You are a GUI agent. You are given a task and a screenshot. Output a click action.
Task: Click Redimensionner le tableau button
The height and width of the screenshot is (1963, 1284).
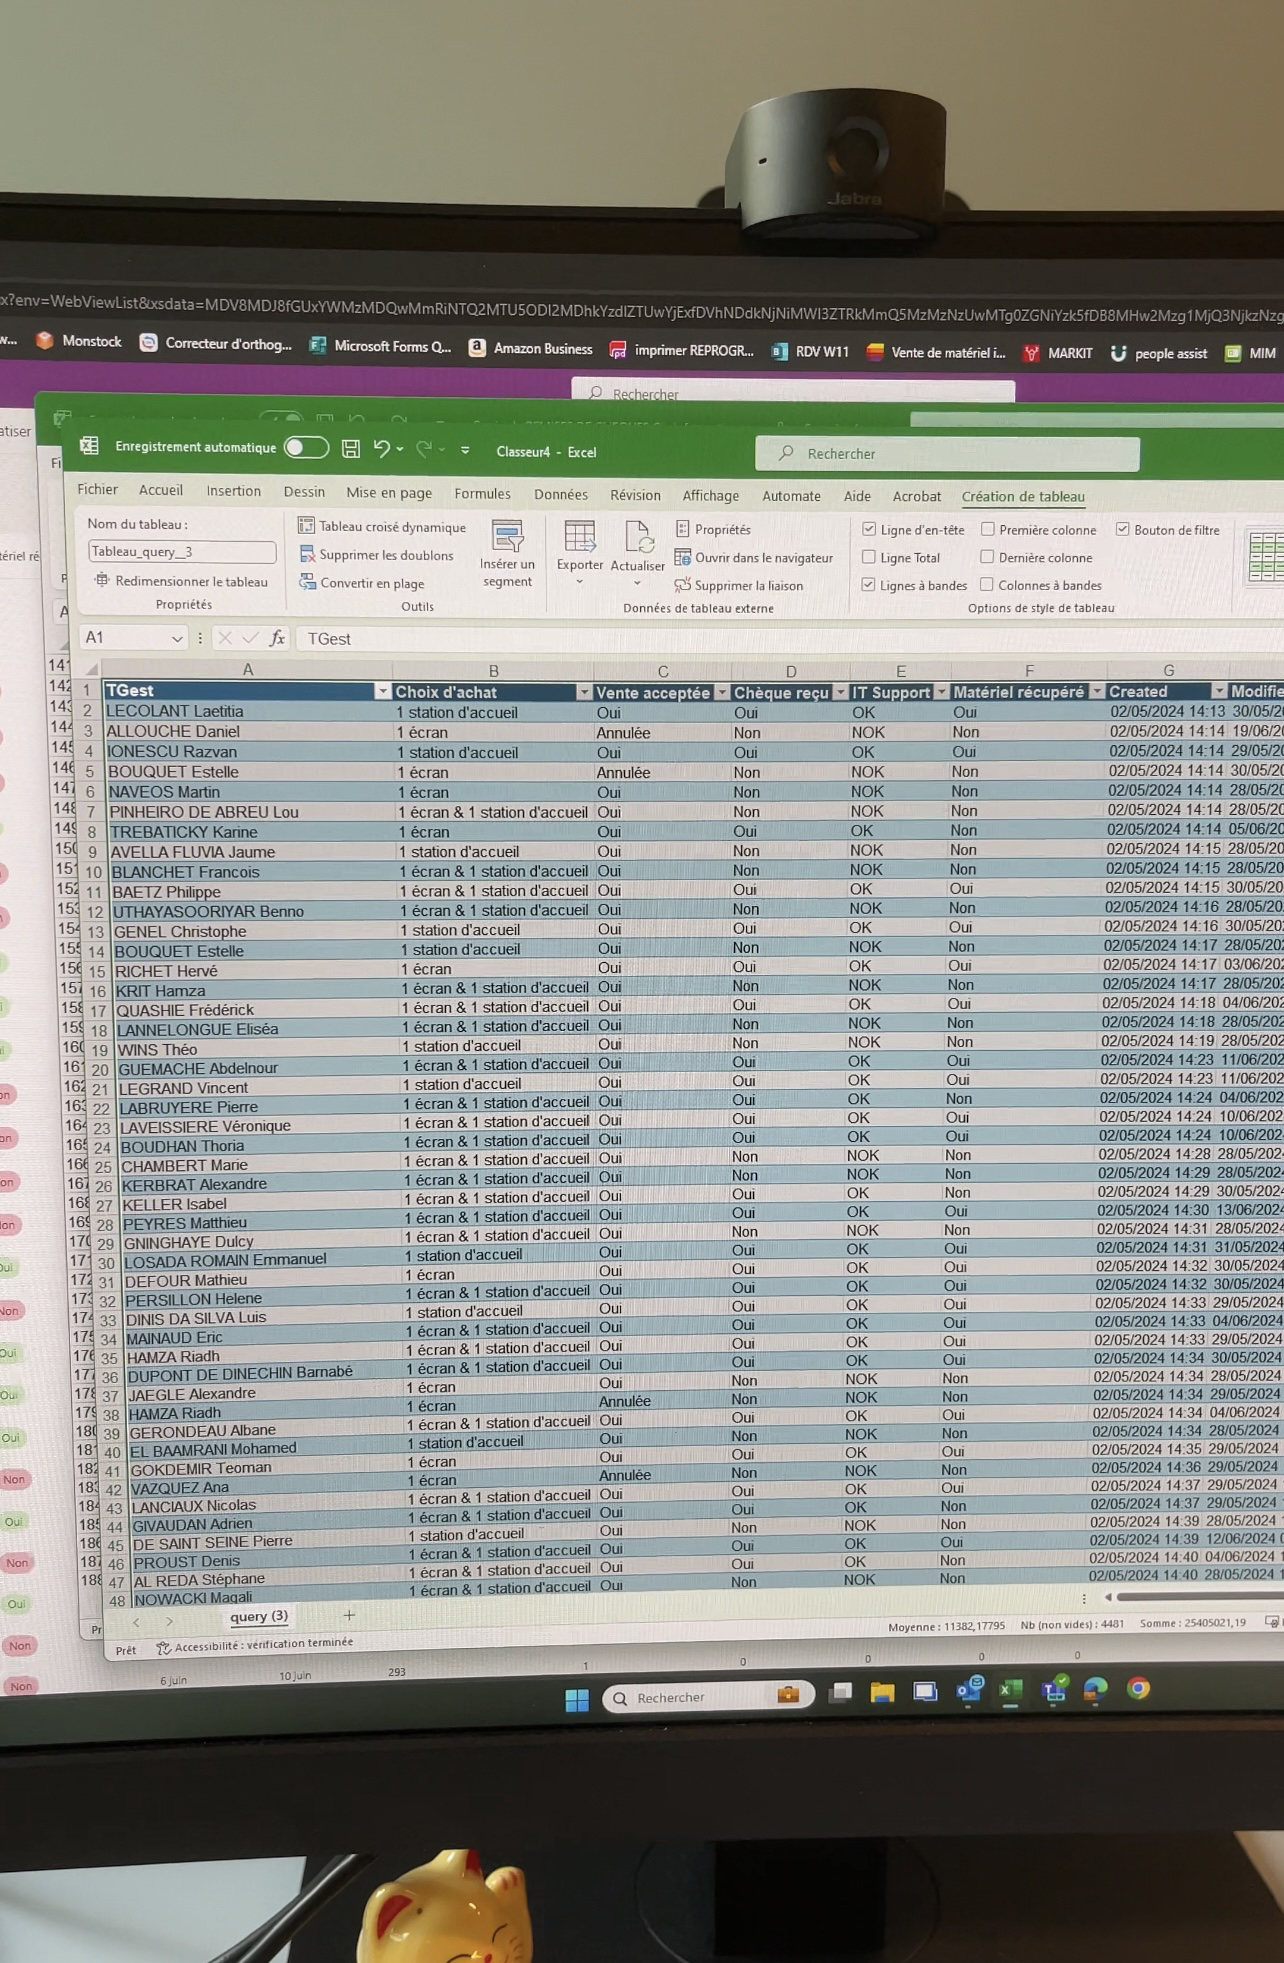182,581
